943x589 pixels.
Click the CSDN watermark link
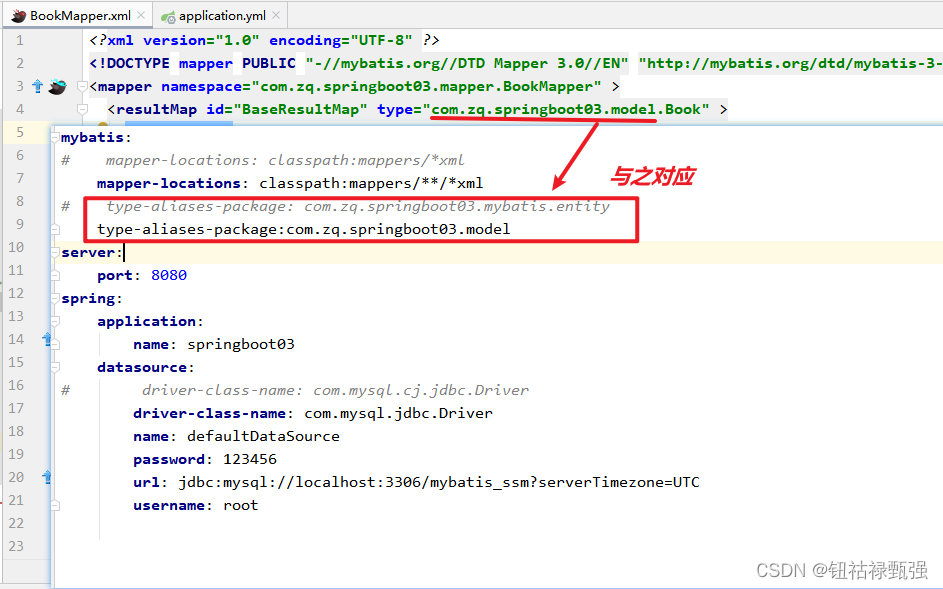coord(840,570)
